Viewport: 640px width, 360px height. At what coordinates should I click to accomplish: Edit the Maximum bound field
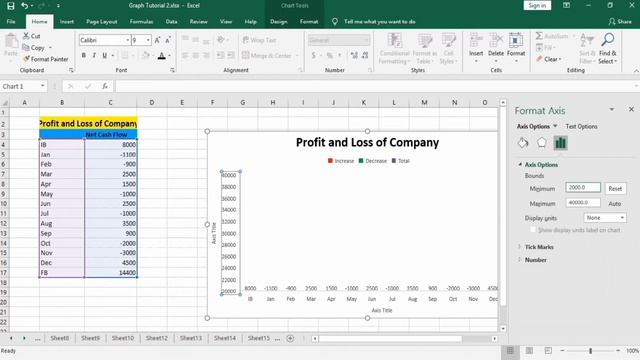[x=583, y=202]
